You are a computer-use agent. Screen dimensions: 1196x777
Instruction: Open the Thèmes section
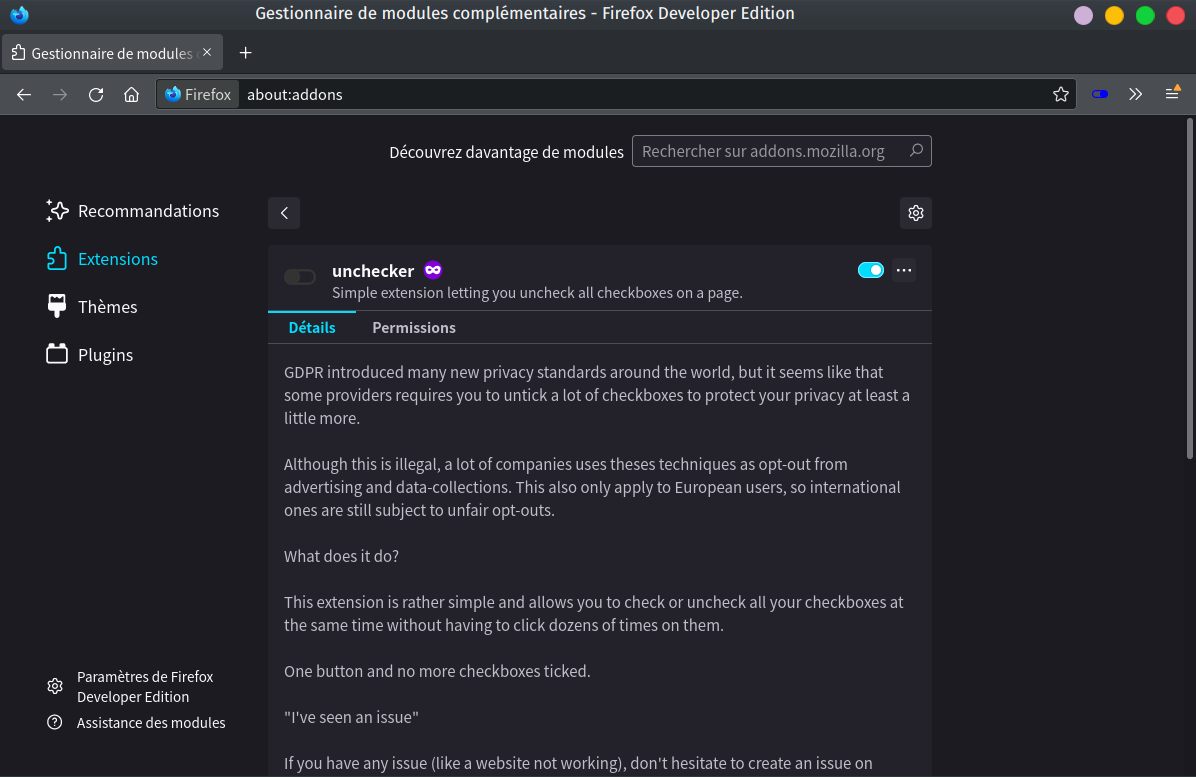pos(92,307)
